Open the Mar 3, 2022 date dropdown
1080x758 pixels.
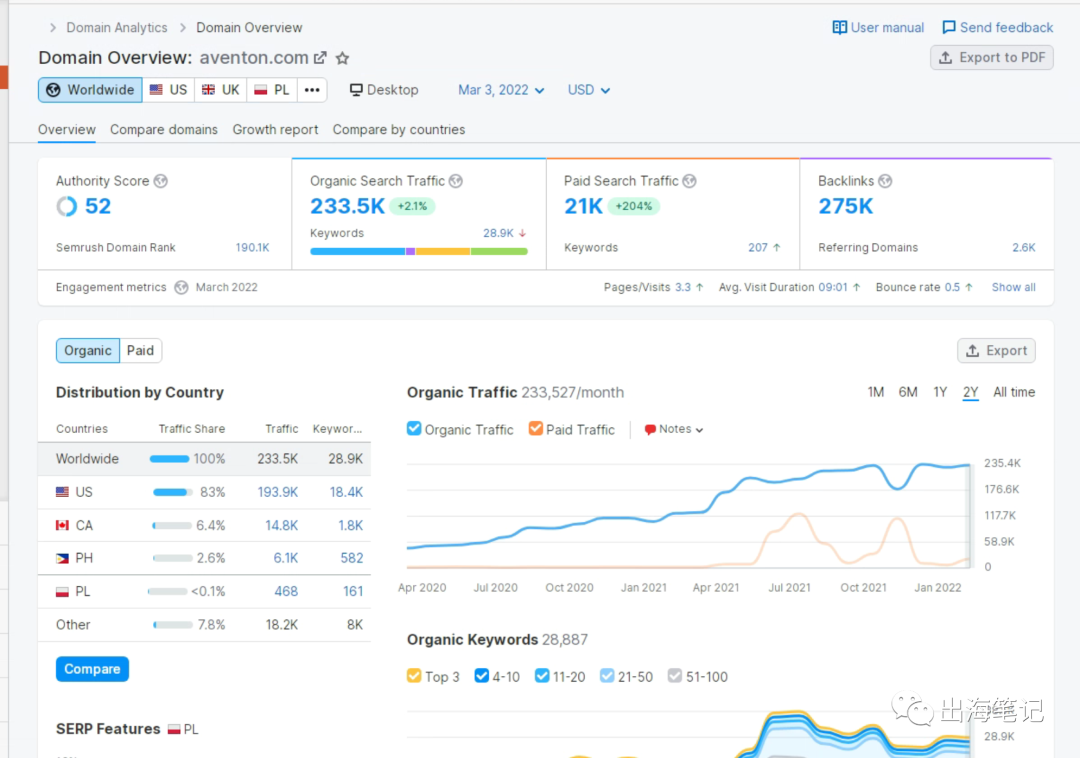[501, 90]
